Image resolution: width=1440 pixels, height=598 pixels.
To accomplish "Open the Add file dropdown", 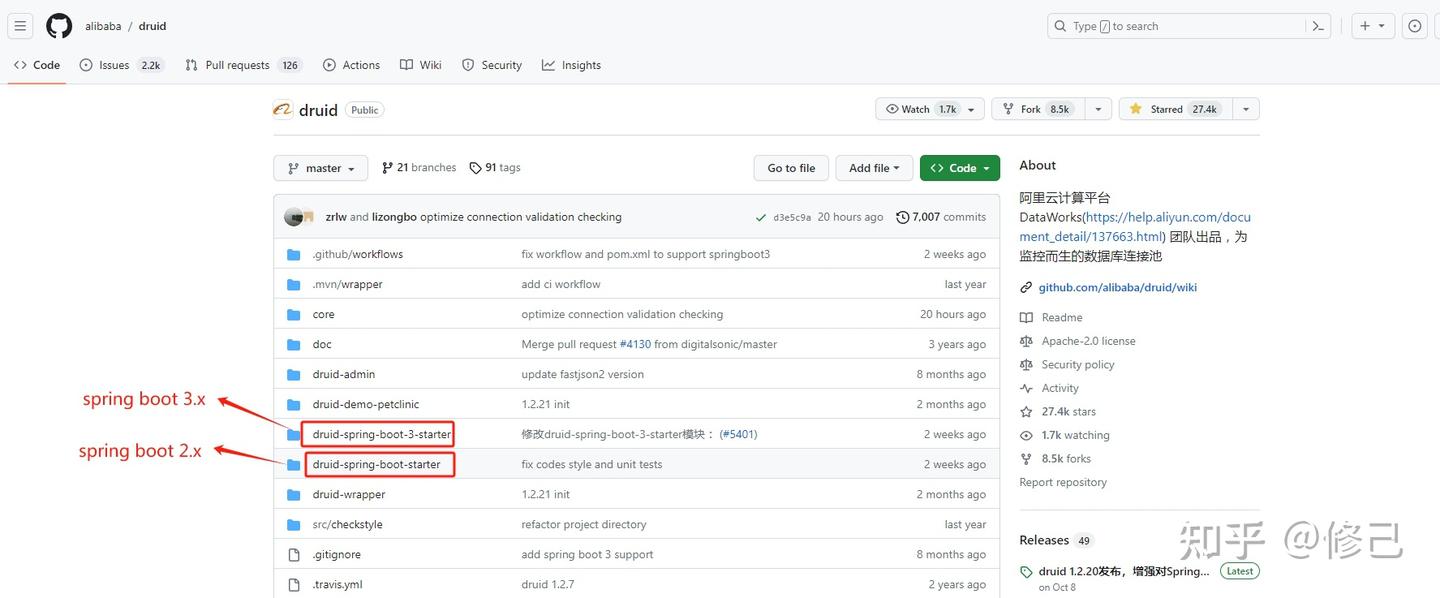I will pos(873,167).
